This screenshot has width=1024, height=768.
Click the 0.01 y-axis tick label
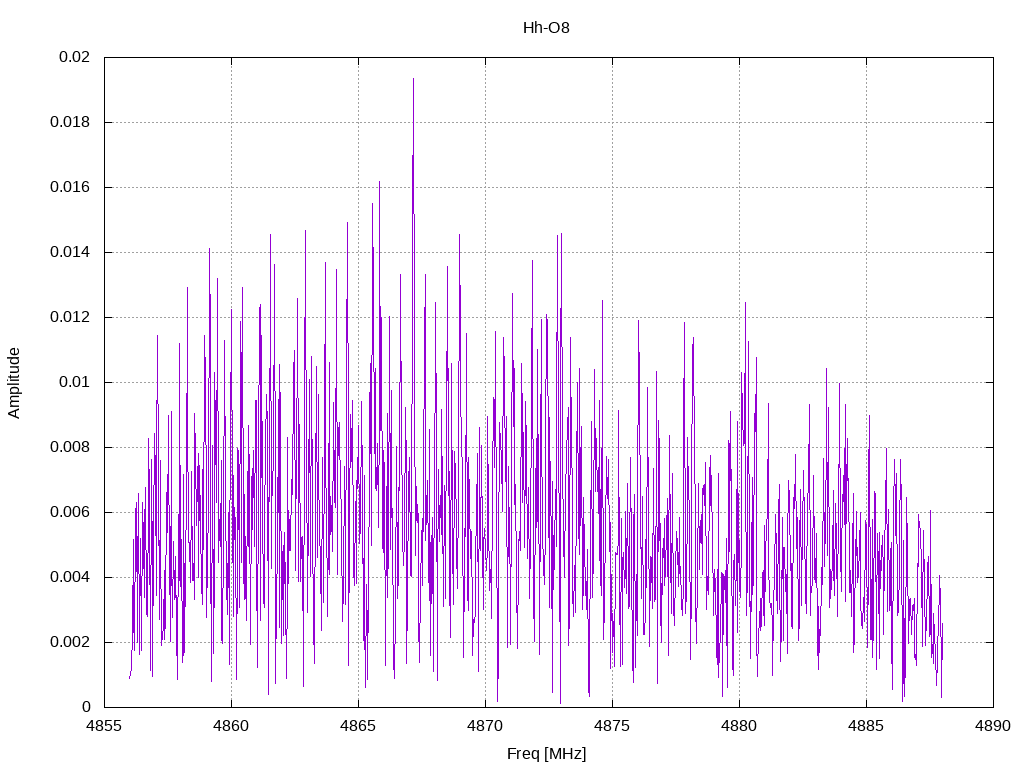[74, 382]
